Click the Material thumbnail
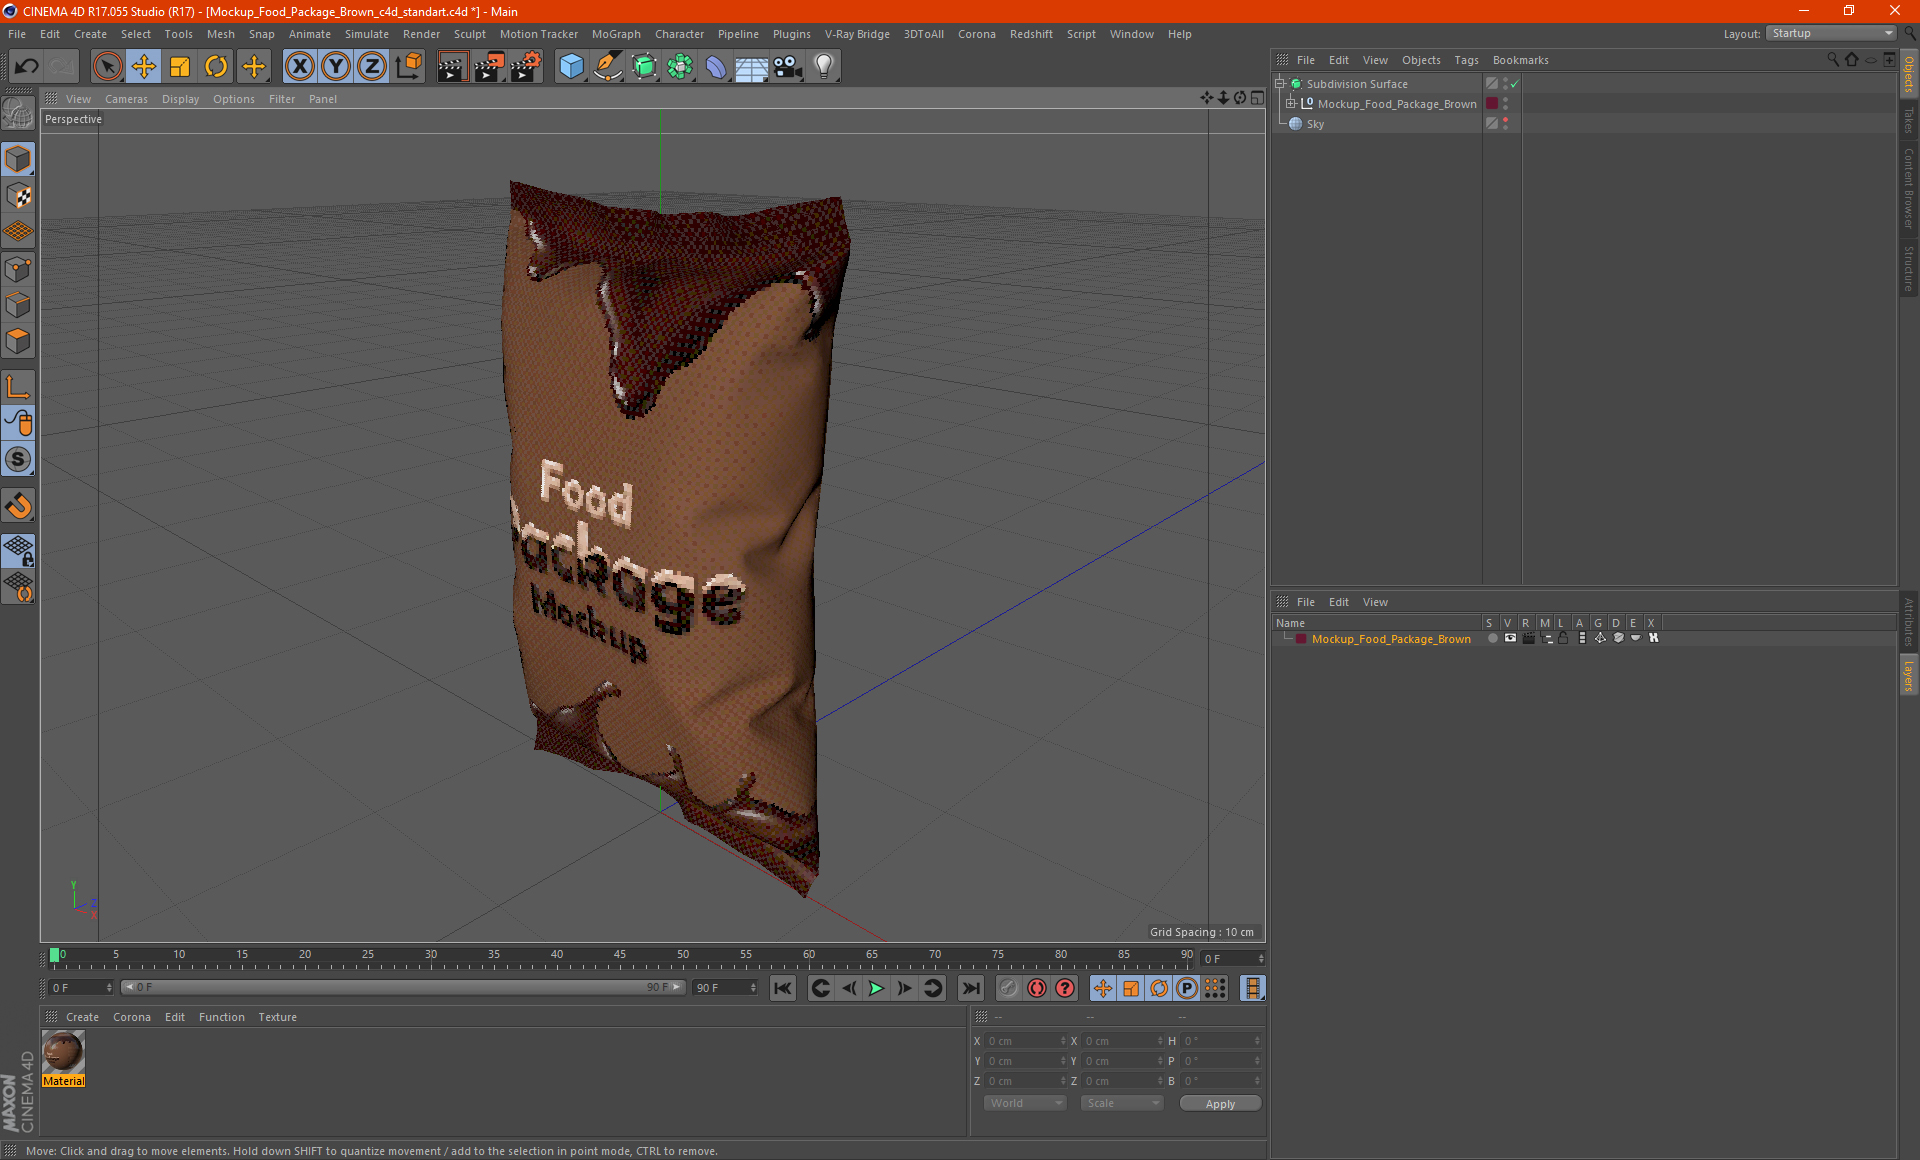 point(63,1052)
